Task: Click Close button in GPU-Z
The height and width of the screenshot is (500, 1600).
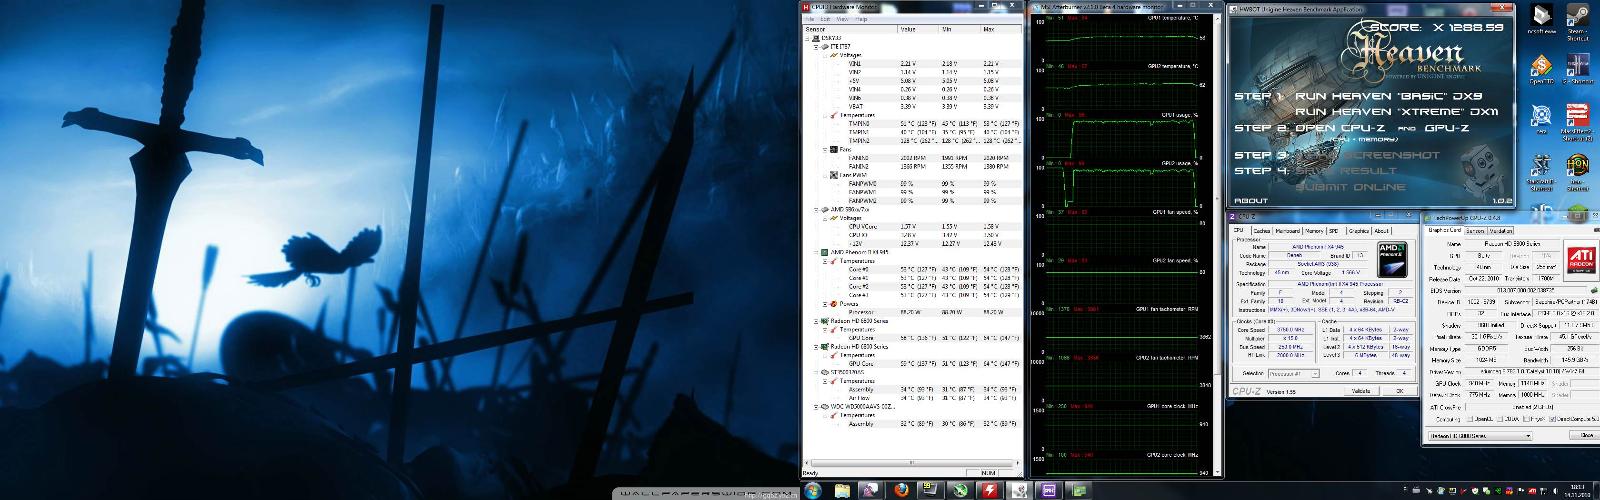Action: coord(1585,435)
